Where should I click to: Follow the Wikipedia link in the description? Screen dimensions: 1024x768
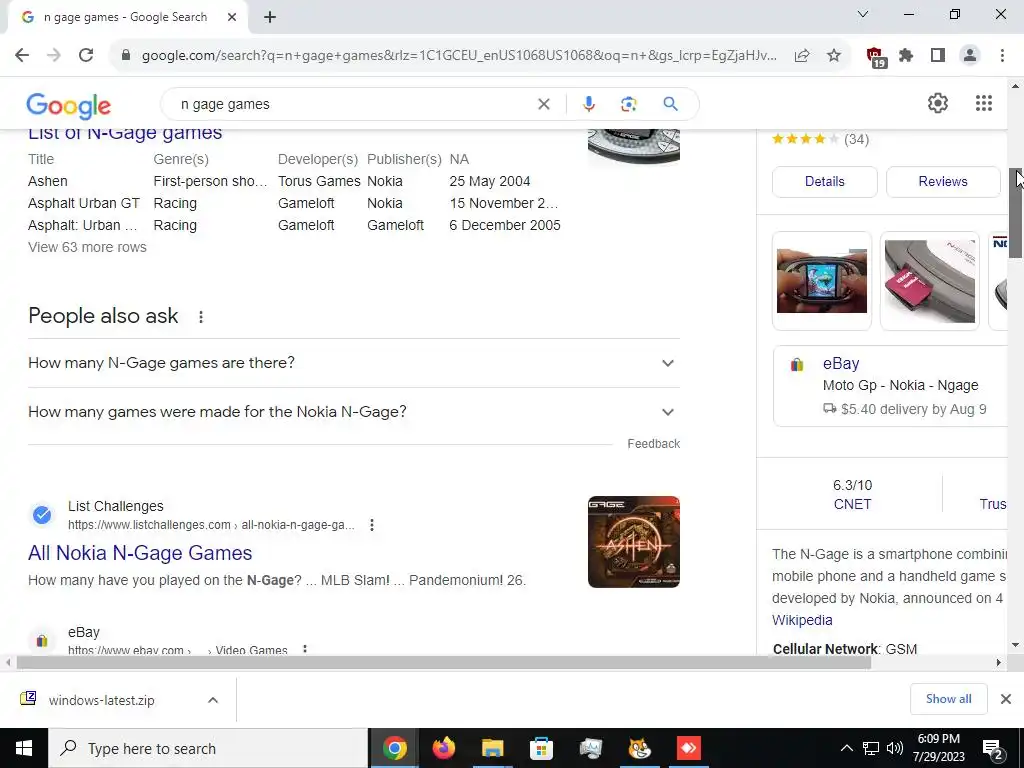pyautogui.click(x=802, y=620)
